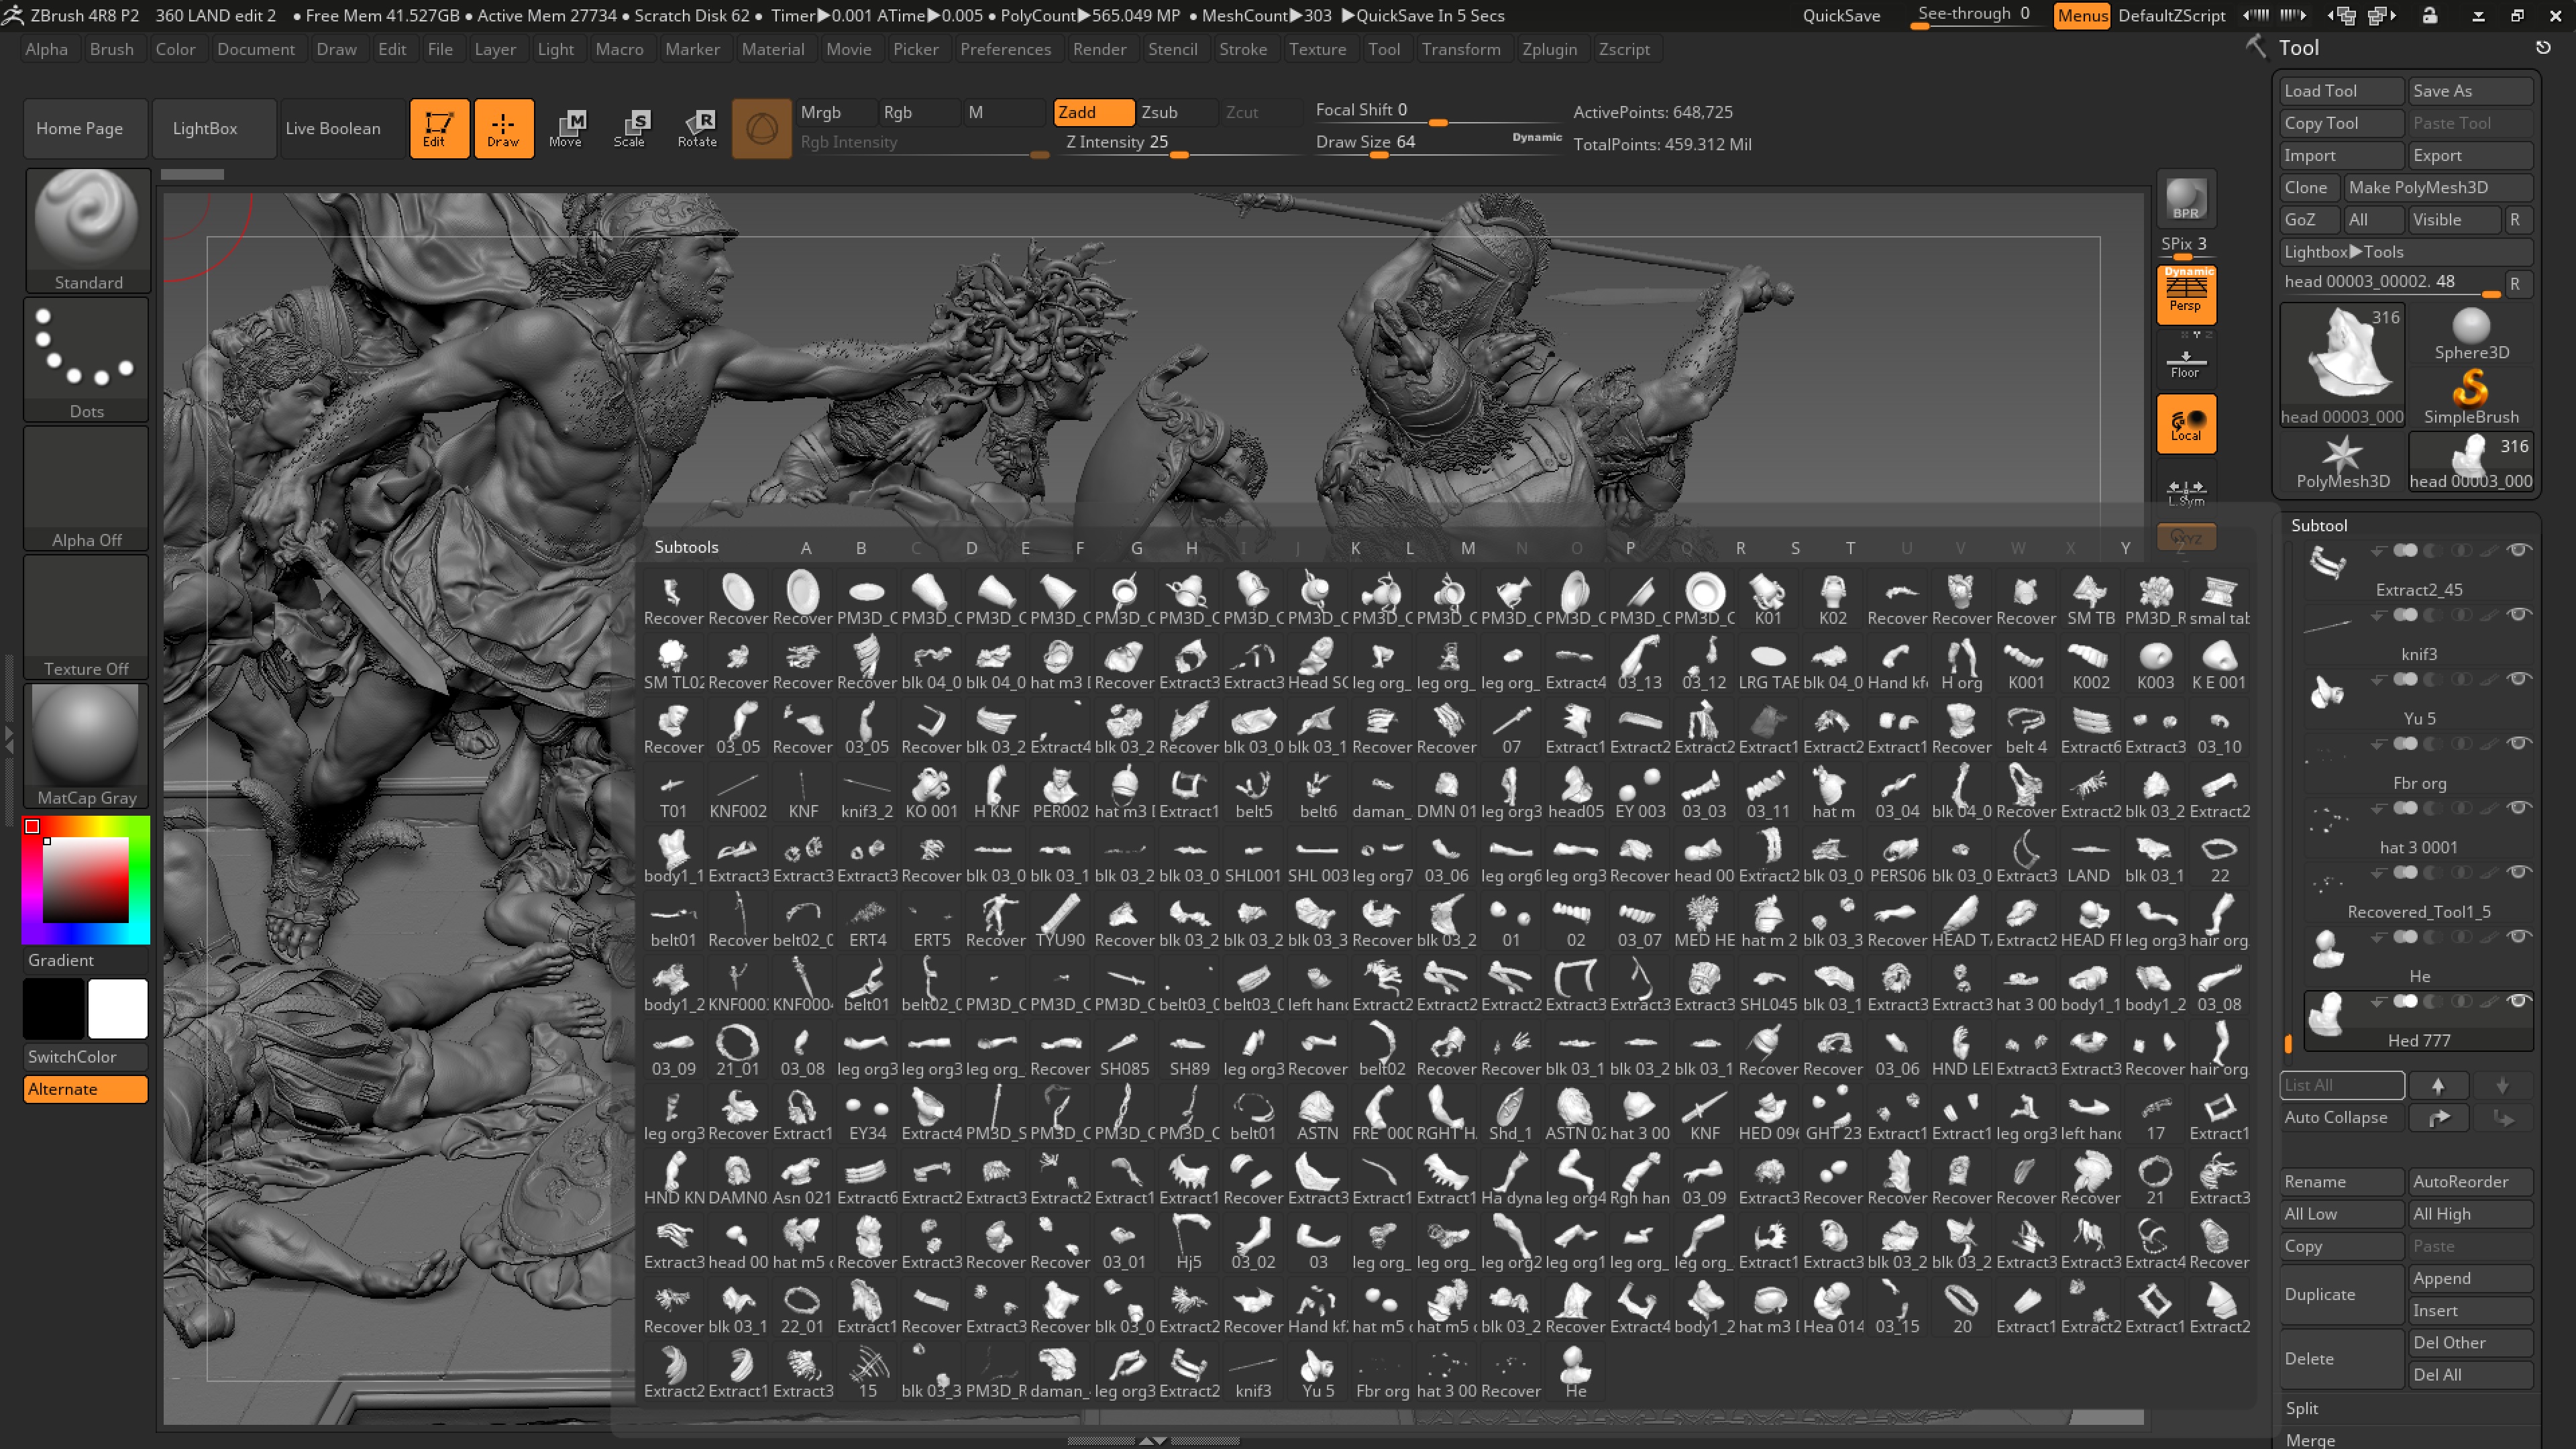Open the Standard brush picker

(88, 230)
